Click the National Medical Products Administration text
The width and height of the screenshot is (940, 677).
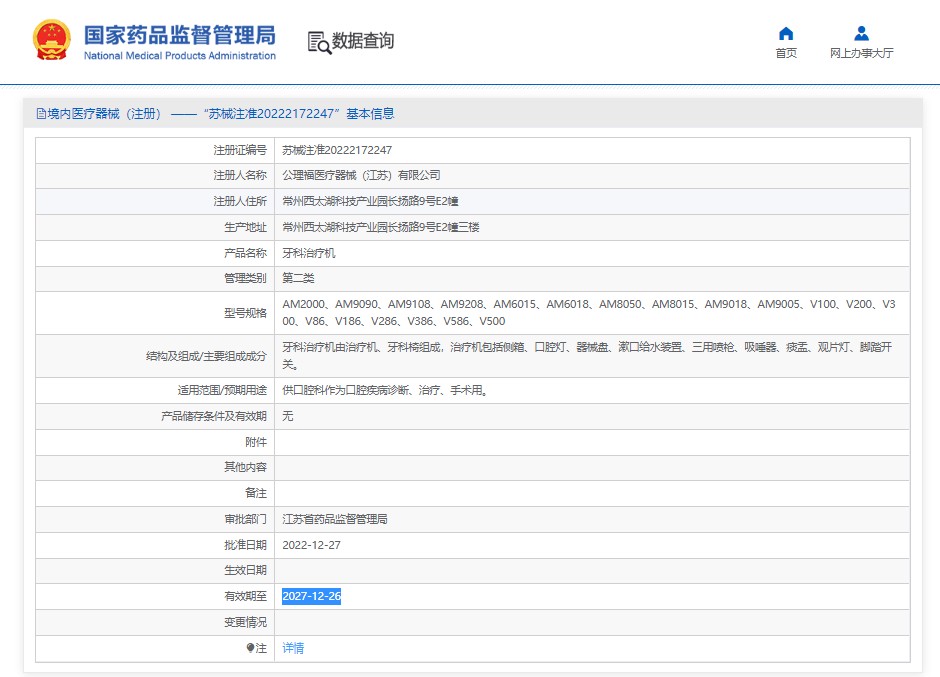tap(179, 56)
